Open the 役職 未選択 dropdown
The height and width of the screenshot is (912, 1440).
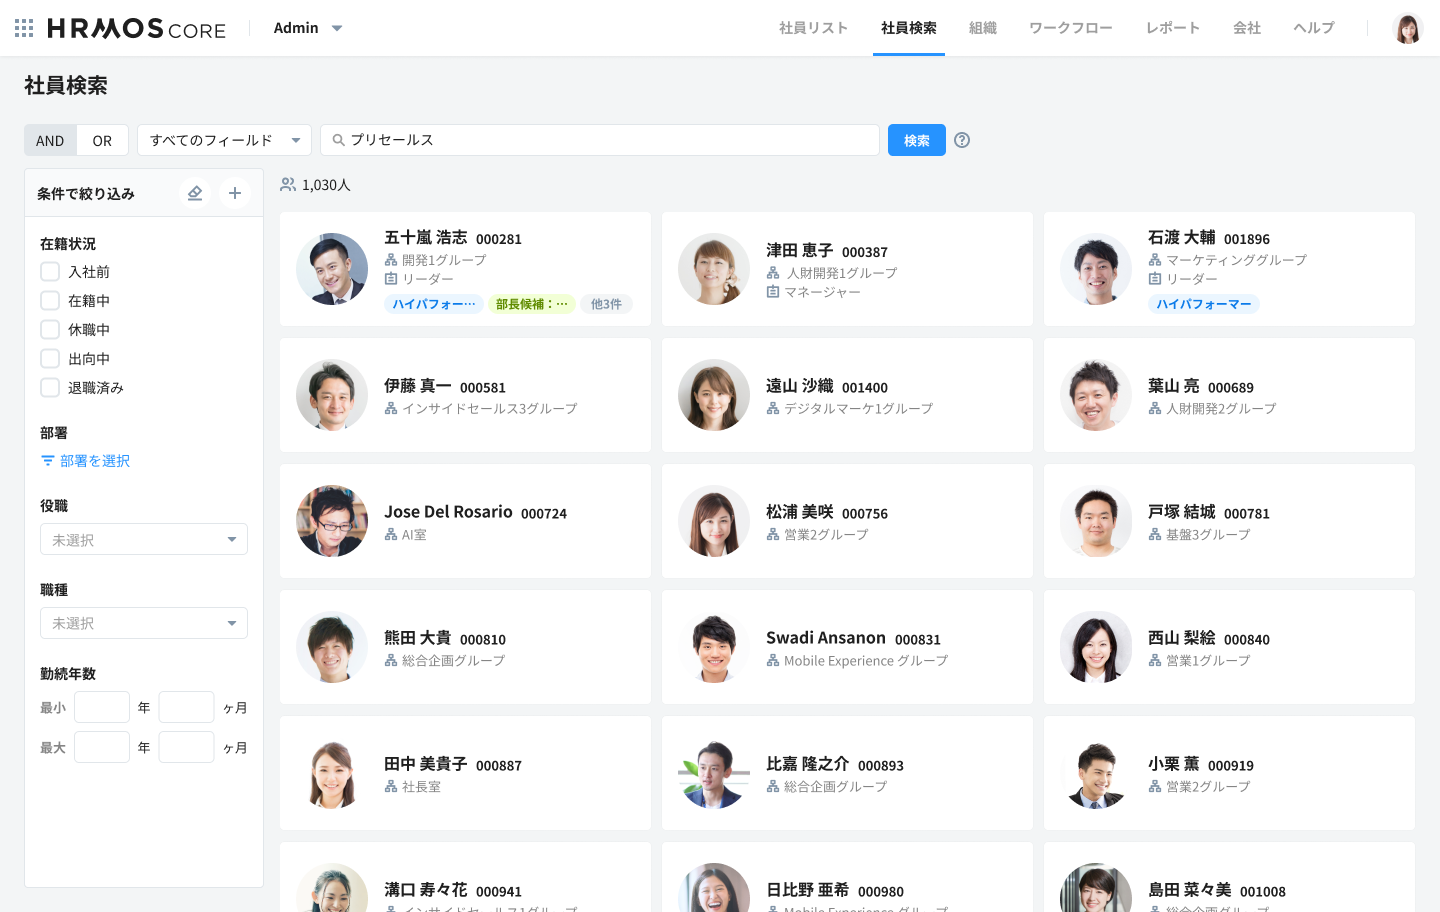[143, 539]
